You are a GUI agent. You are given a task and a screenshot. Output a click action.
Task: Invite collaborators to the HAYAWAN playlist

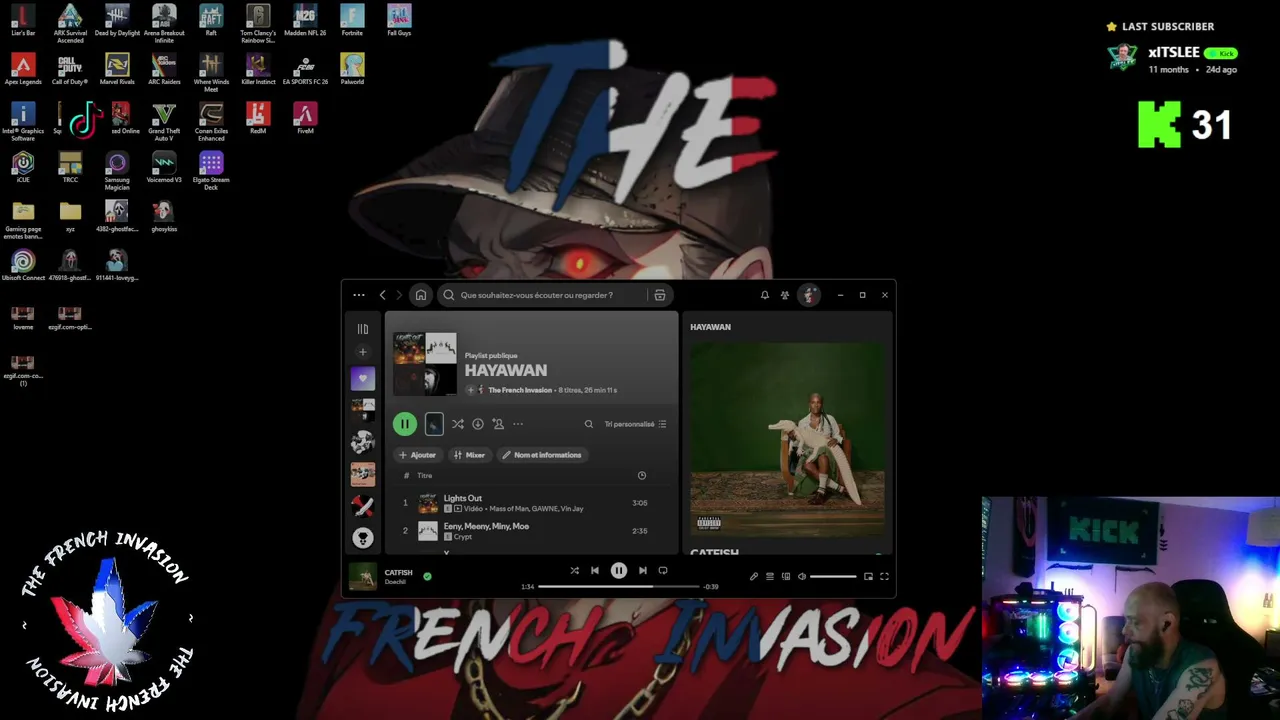498,424
